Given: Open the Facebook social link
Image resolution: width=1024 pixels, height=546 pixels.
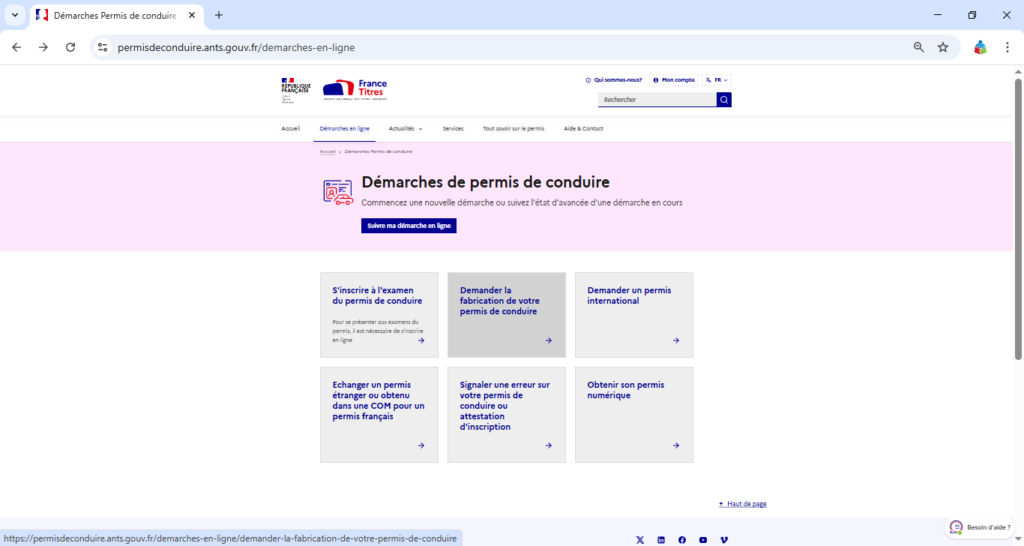Looking at the screenshot, I should pyautogui.click(x=682, y=540).
